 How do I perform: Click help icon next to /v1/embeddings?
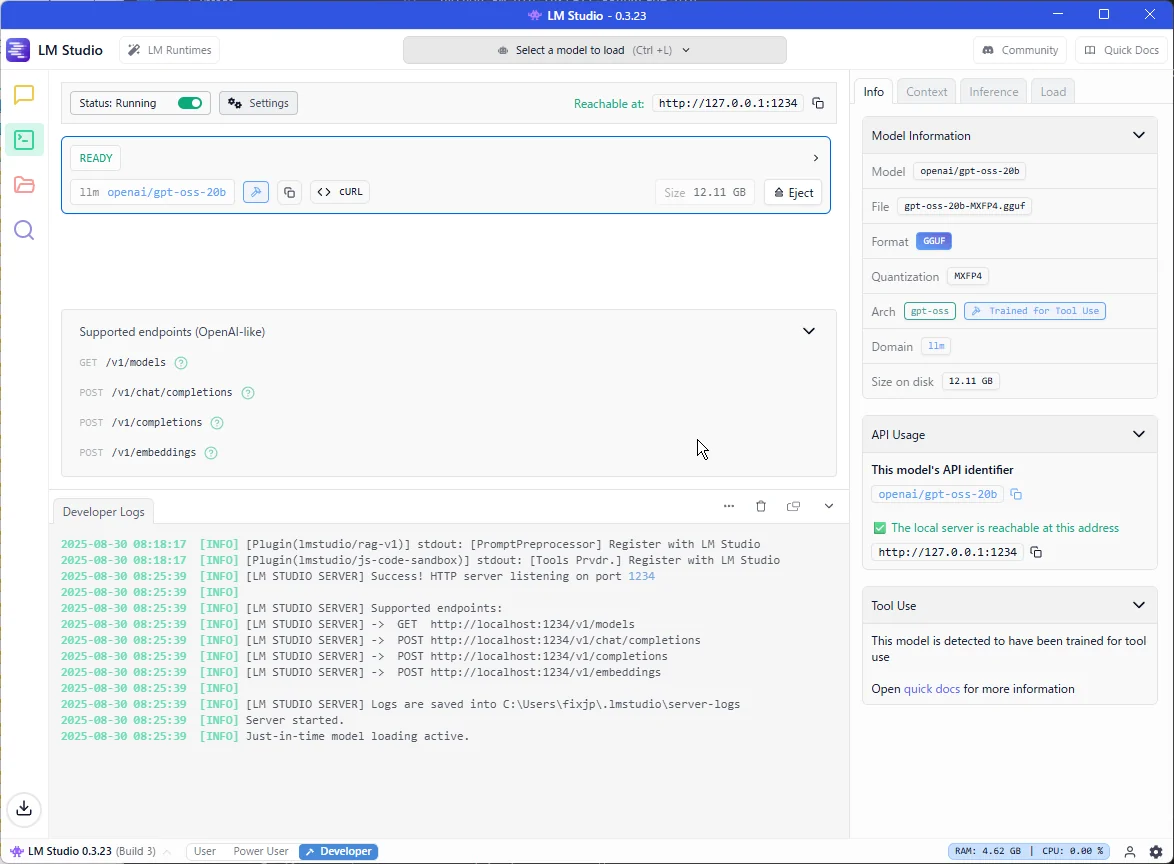pyautogui.click(x=211, y=453)
